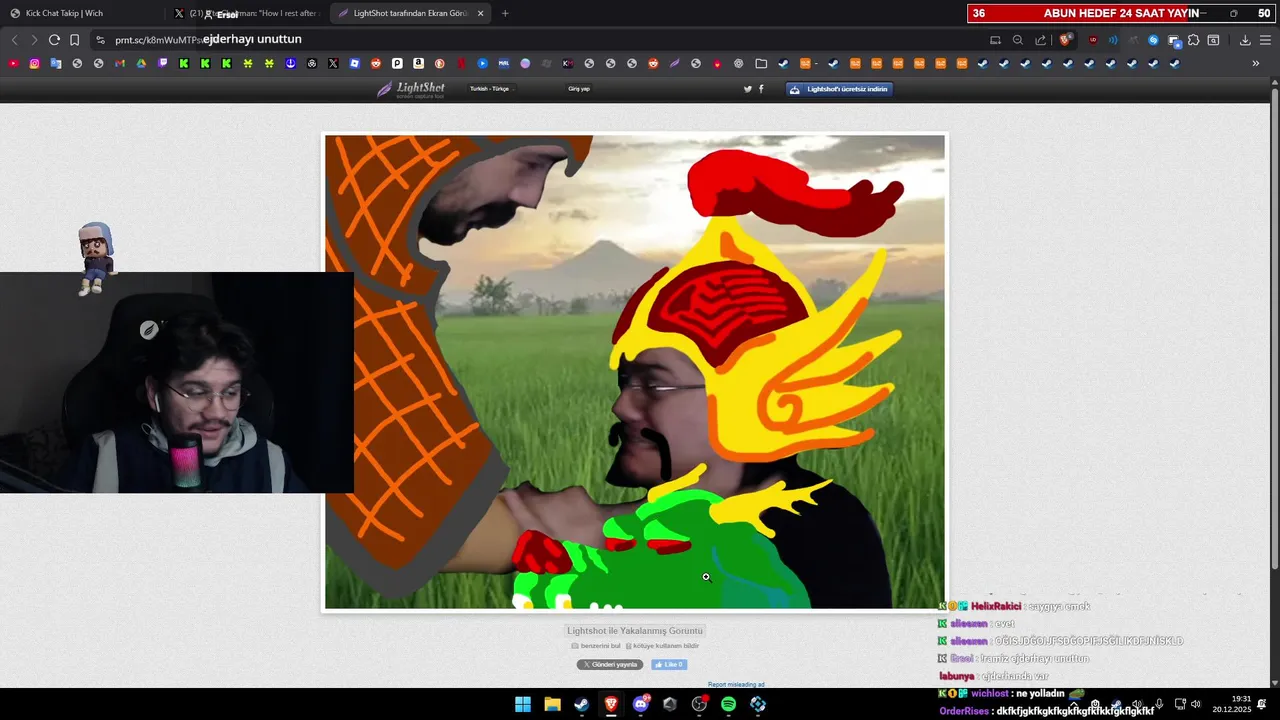Open Lightshot's Facebook icon in header
Image resolution: width=1280 pixels, height=720 pixels.
click(x=761, y=89)
